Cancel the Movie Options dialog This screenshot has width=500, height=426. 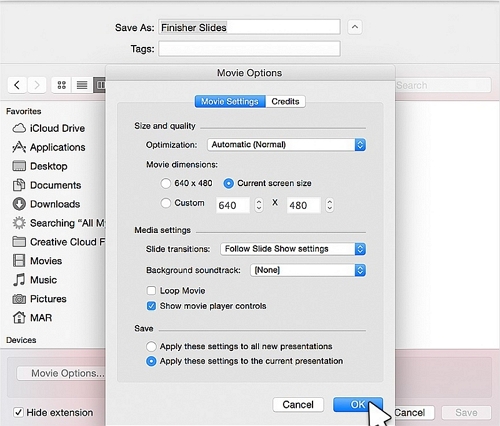pyautogui.click(x=298, y=405)
